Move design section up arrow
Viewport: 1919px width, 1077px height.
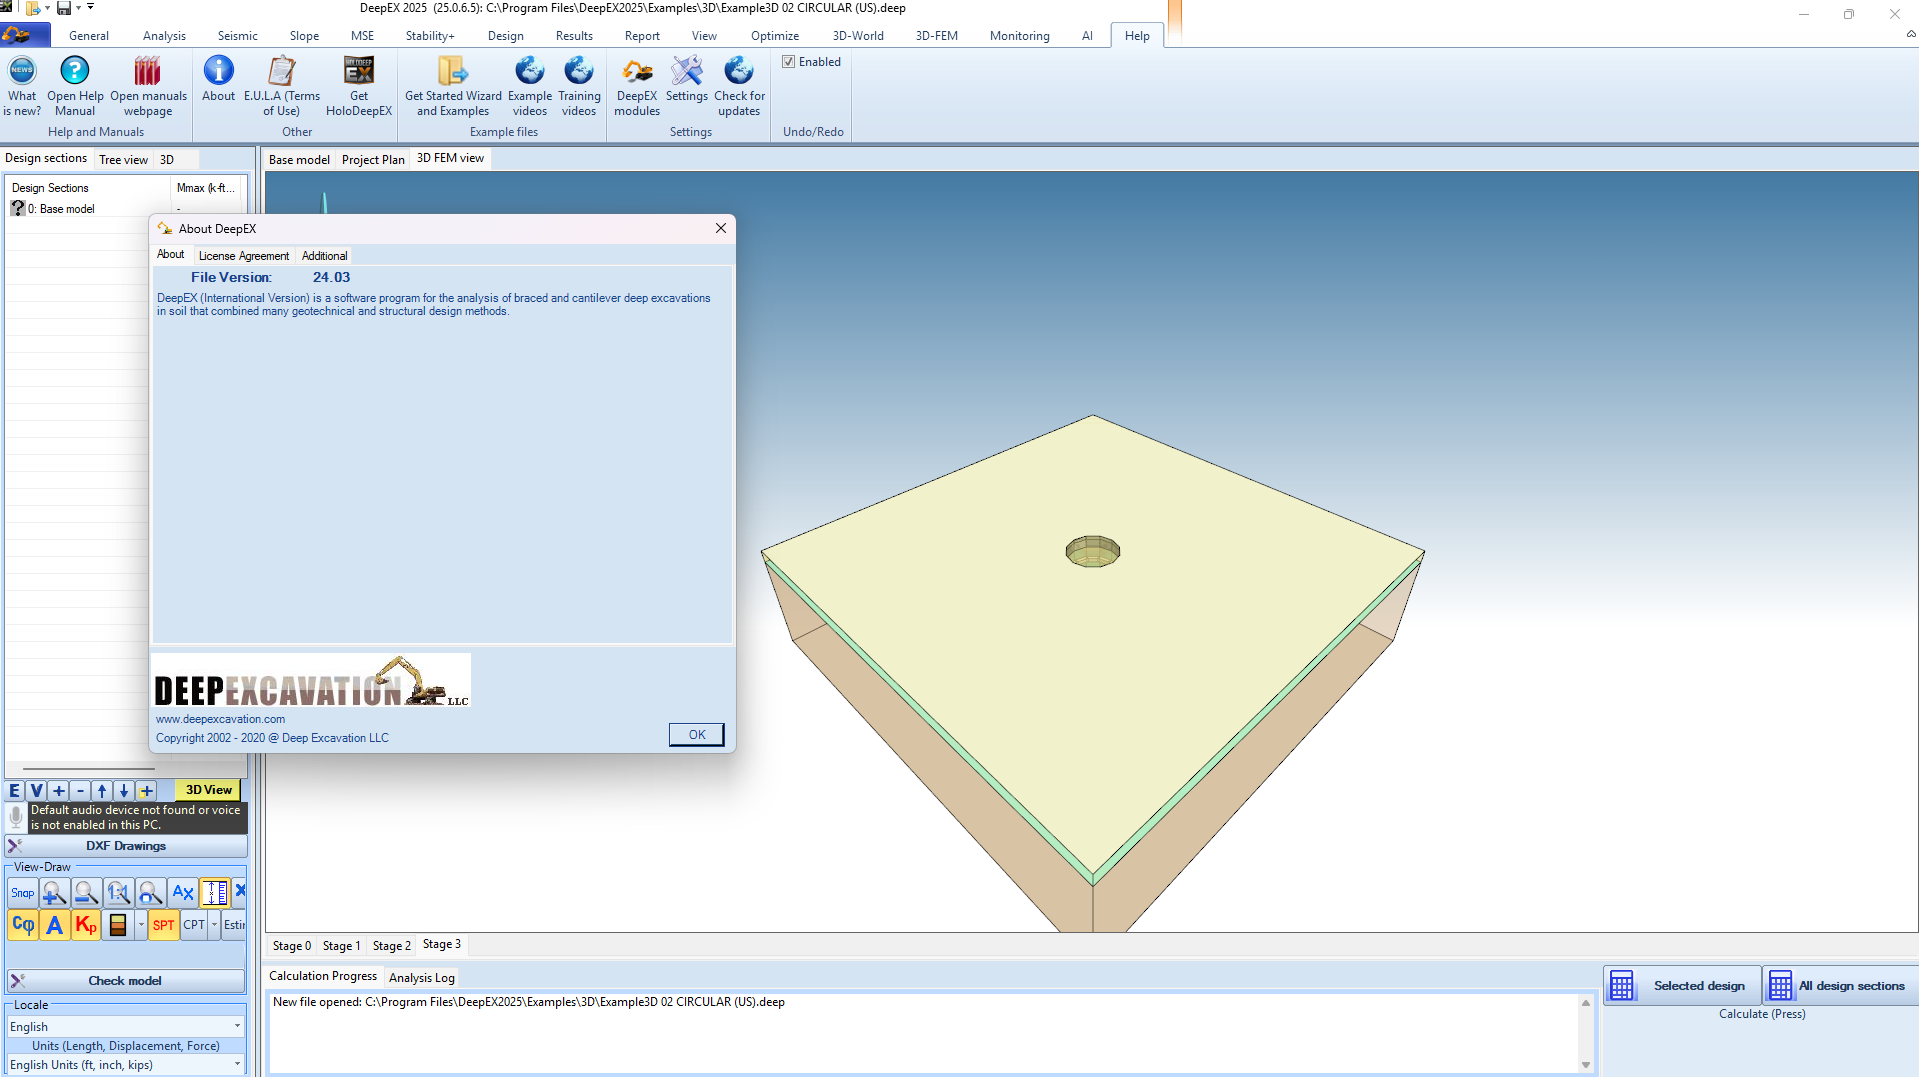102,790
